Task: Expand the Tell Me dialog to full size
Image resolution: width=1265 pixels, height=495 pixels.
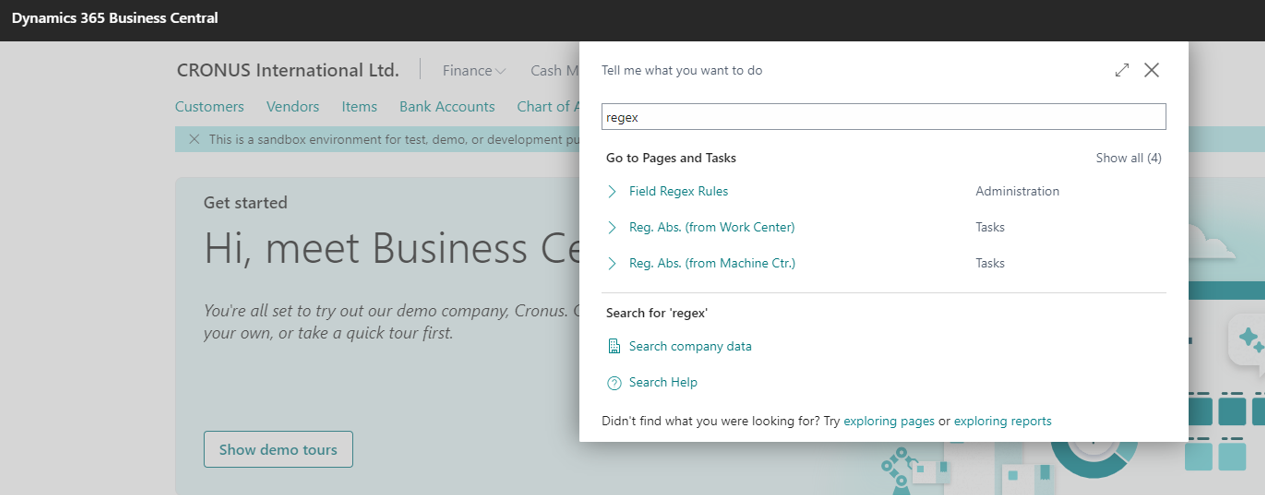Action: click(1121, 70)
